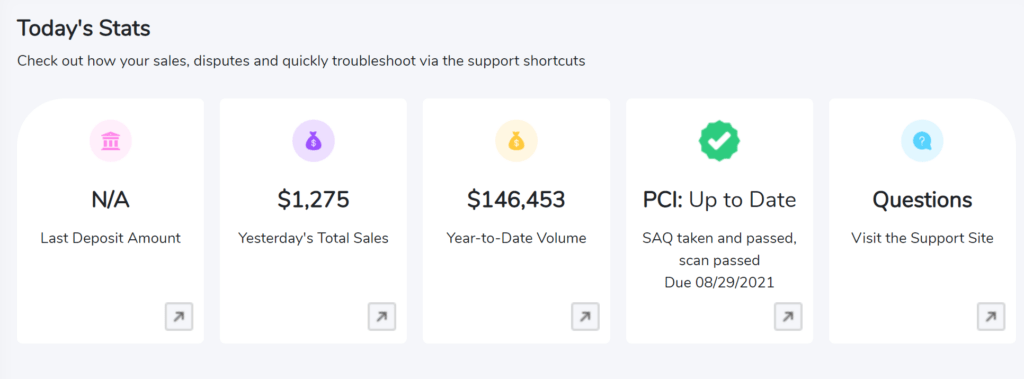Click the green PCI checkmark badge
The image size is (1024, 379).
(x=720, y=140)
